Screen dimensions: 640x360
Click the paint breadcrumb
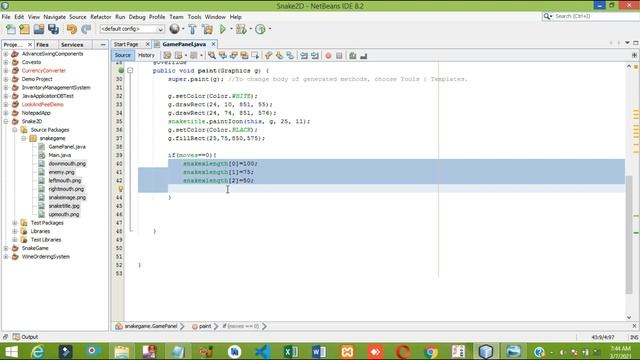pyautogui.click(x=205, y=326)
